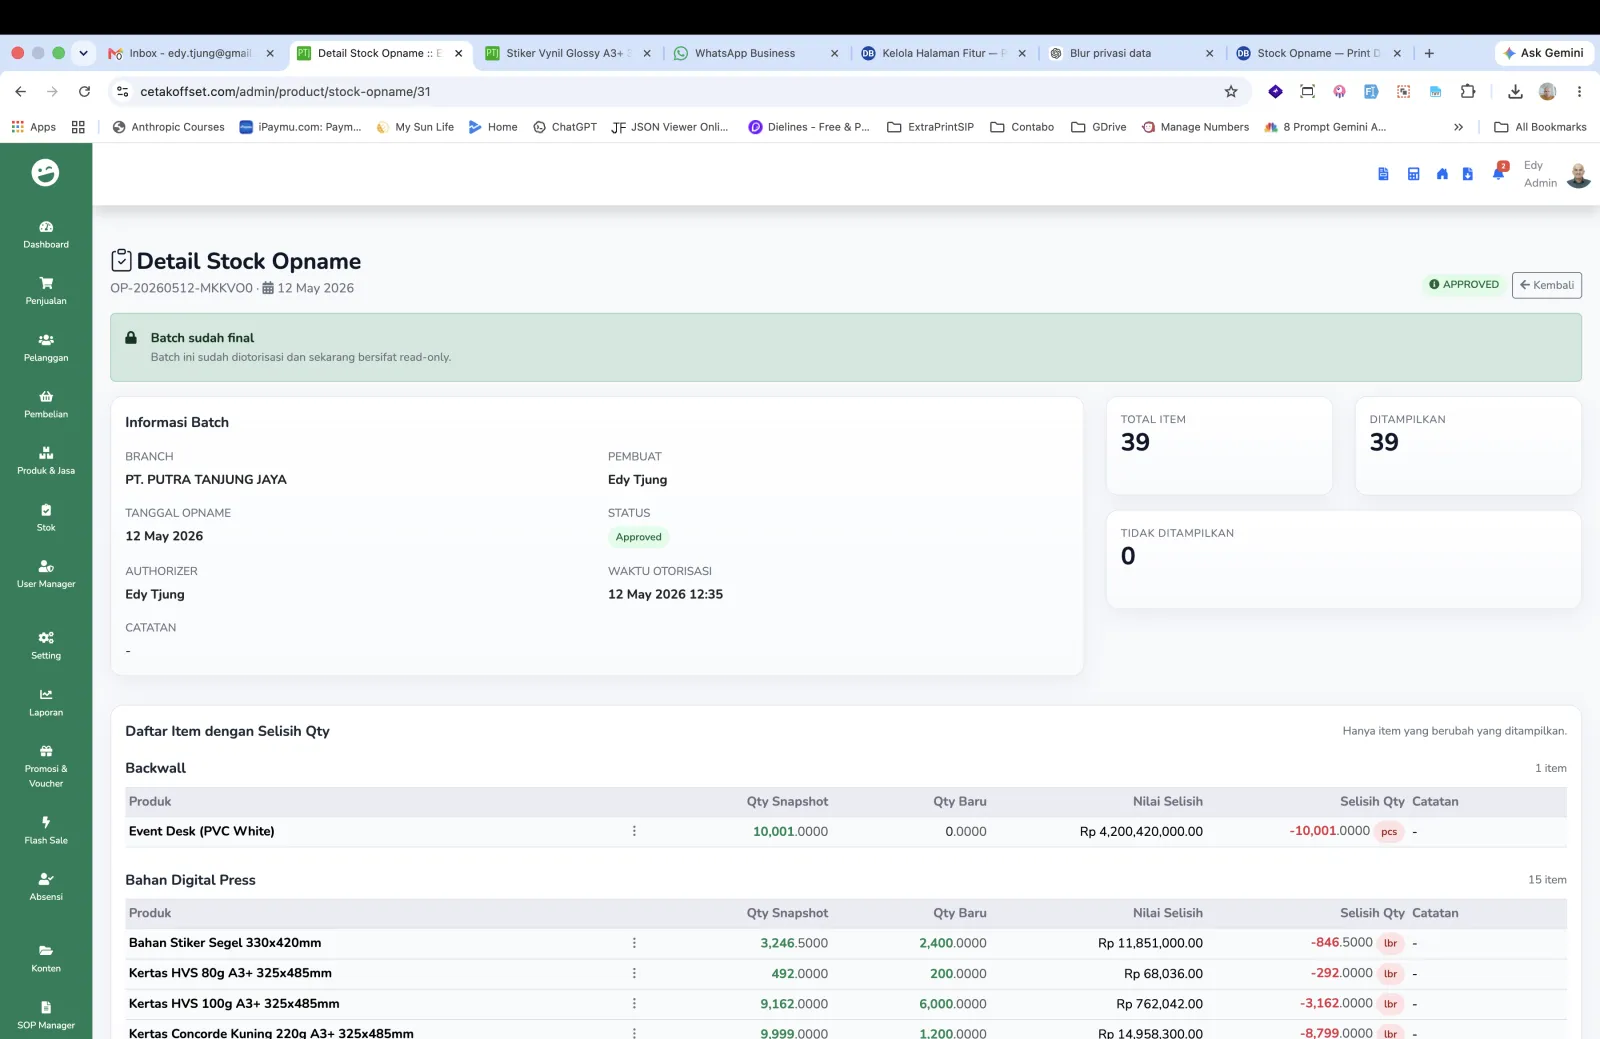Open the ChatGPT bookmark
1600x1039 pixels.
(x=565, y=127)
